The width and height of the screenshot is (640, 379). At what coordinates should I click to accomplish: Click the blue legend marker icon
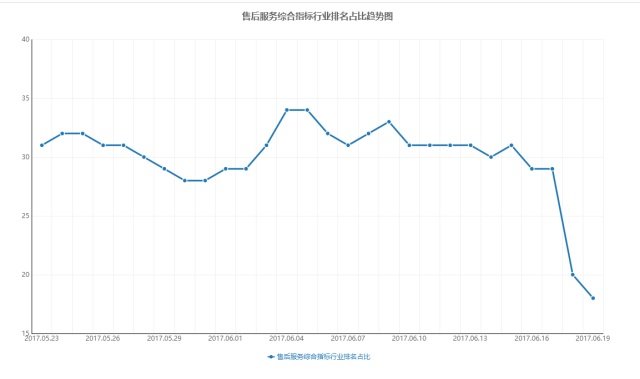pos(271,357)
